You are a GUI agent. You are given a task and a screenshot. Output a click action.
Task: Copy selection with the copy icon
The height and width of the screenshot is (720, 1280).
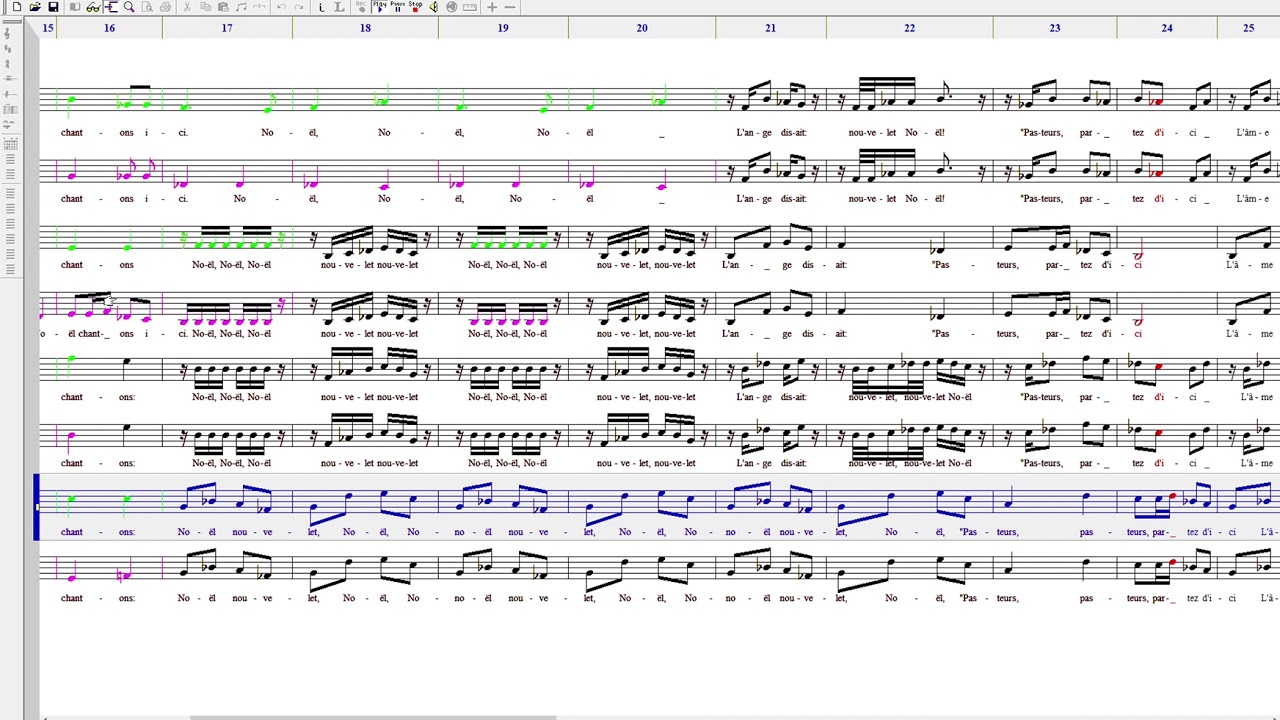(x=205, y=7)
